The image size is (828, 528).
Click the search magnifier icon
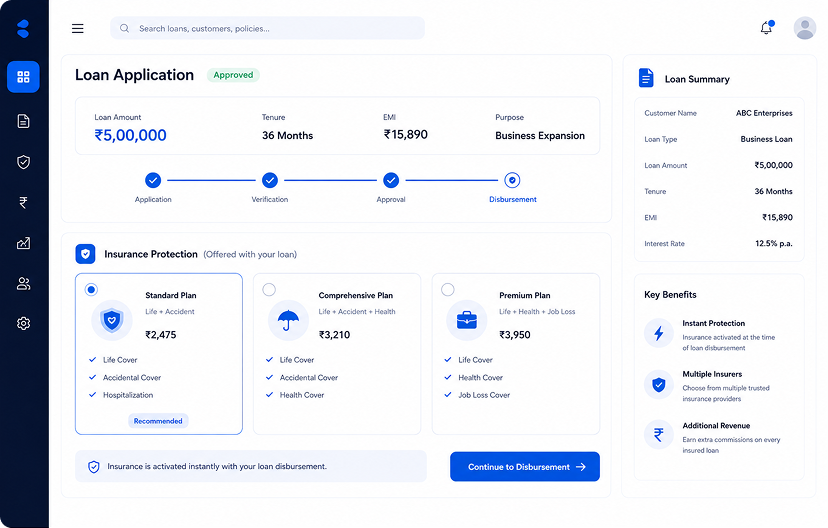125,28
